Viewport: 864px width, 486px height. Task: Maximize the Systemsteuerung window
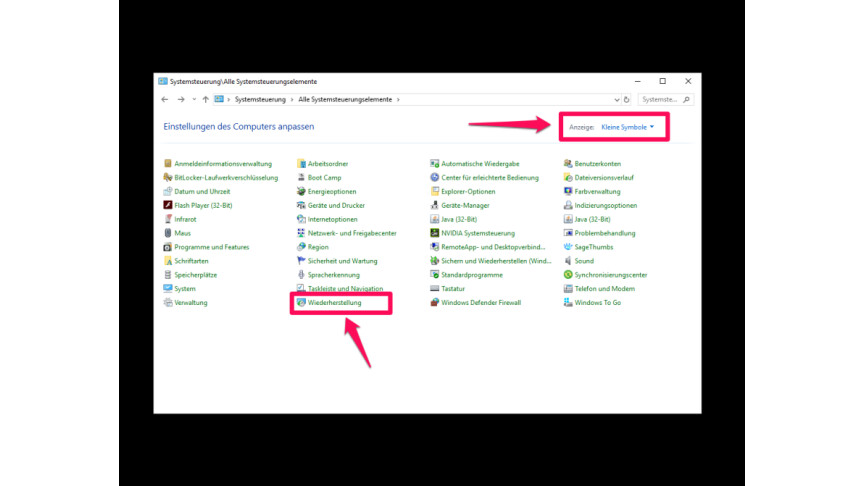coord(663,81)
